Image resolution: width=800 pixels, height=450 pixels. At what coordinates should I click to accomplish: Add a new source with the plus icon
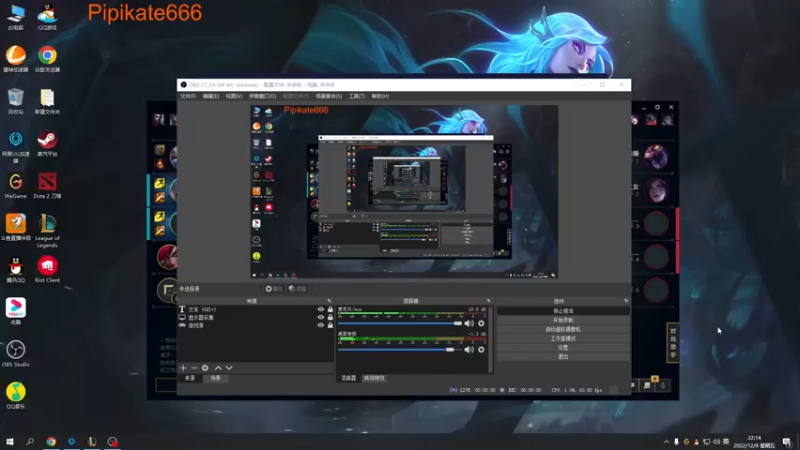pos(183,368)
